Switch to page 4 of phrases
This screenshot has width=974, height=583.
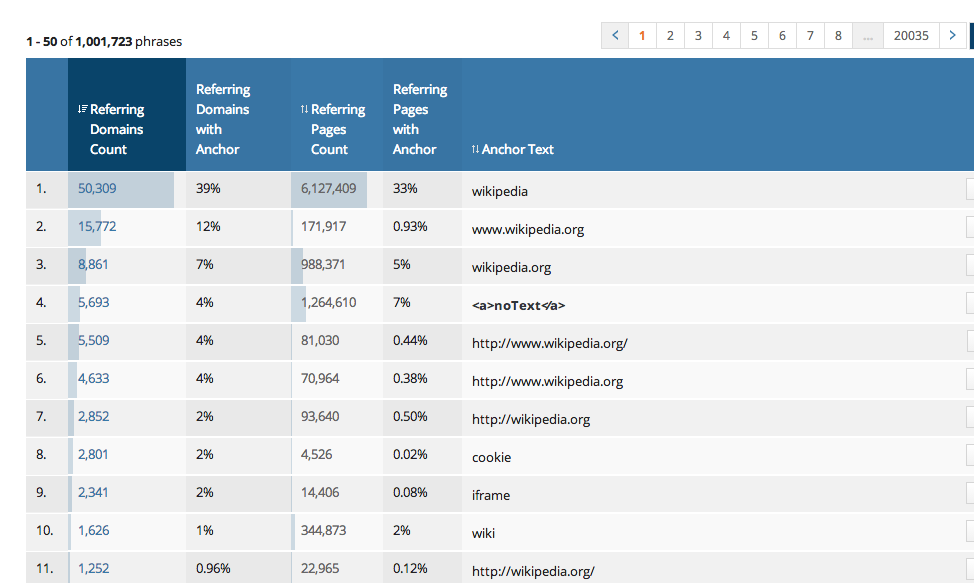726,35
